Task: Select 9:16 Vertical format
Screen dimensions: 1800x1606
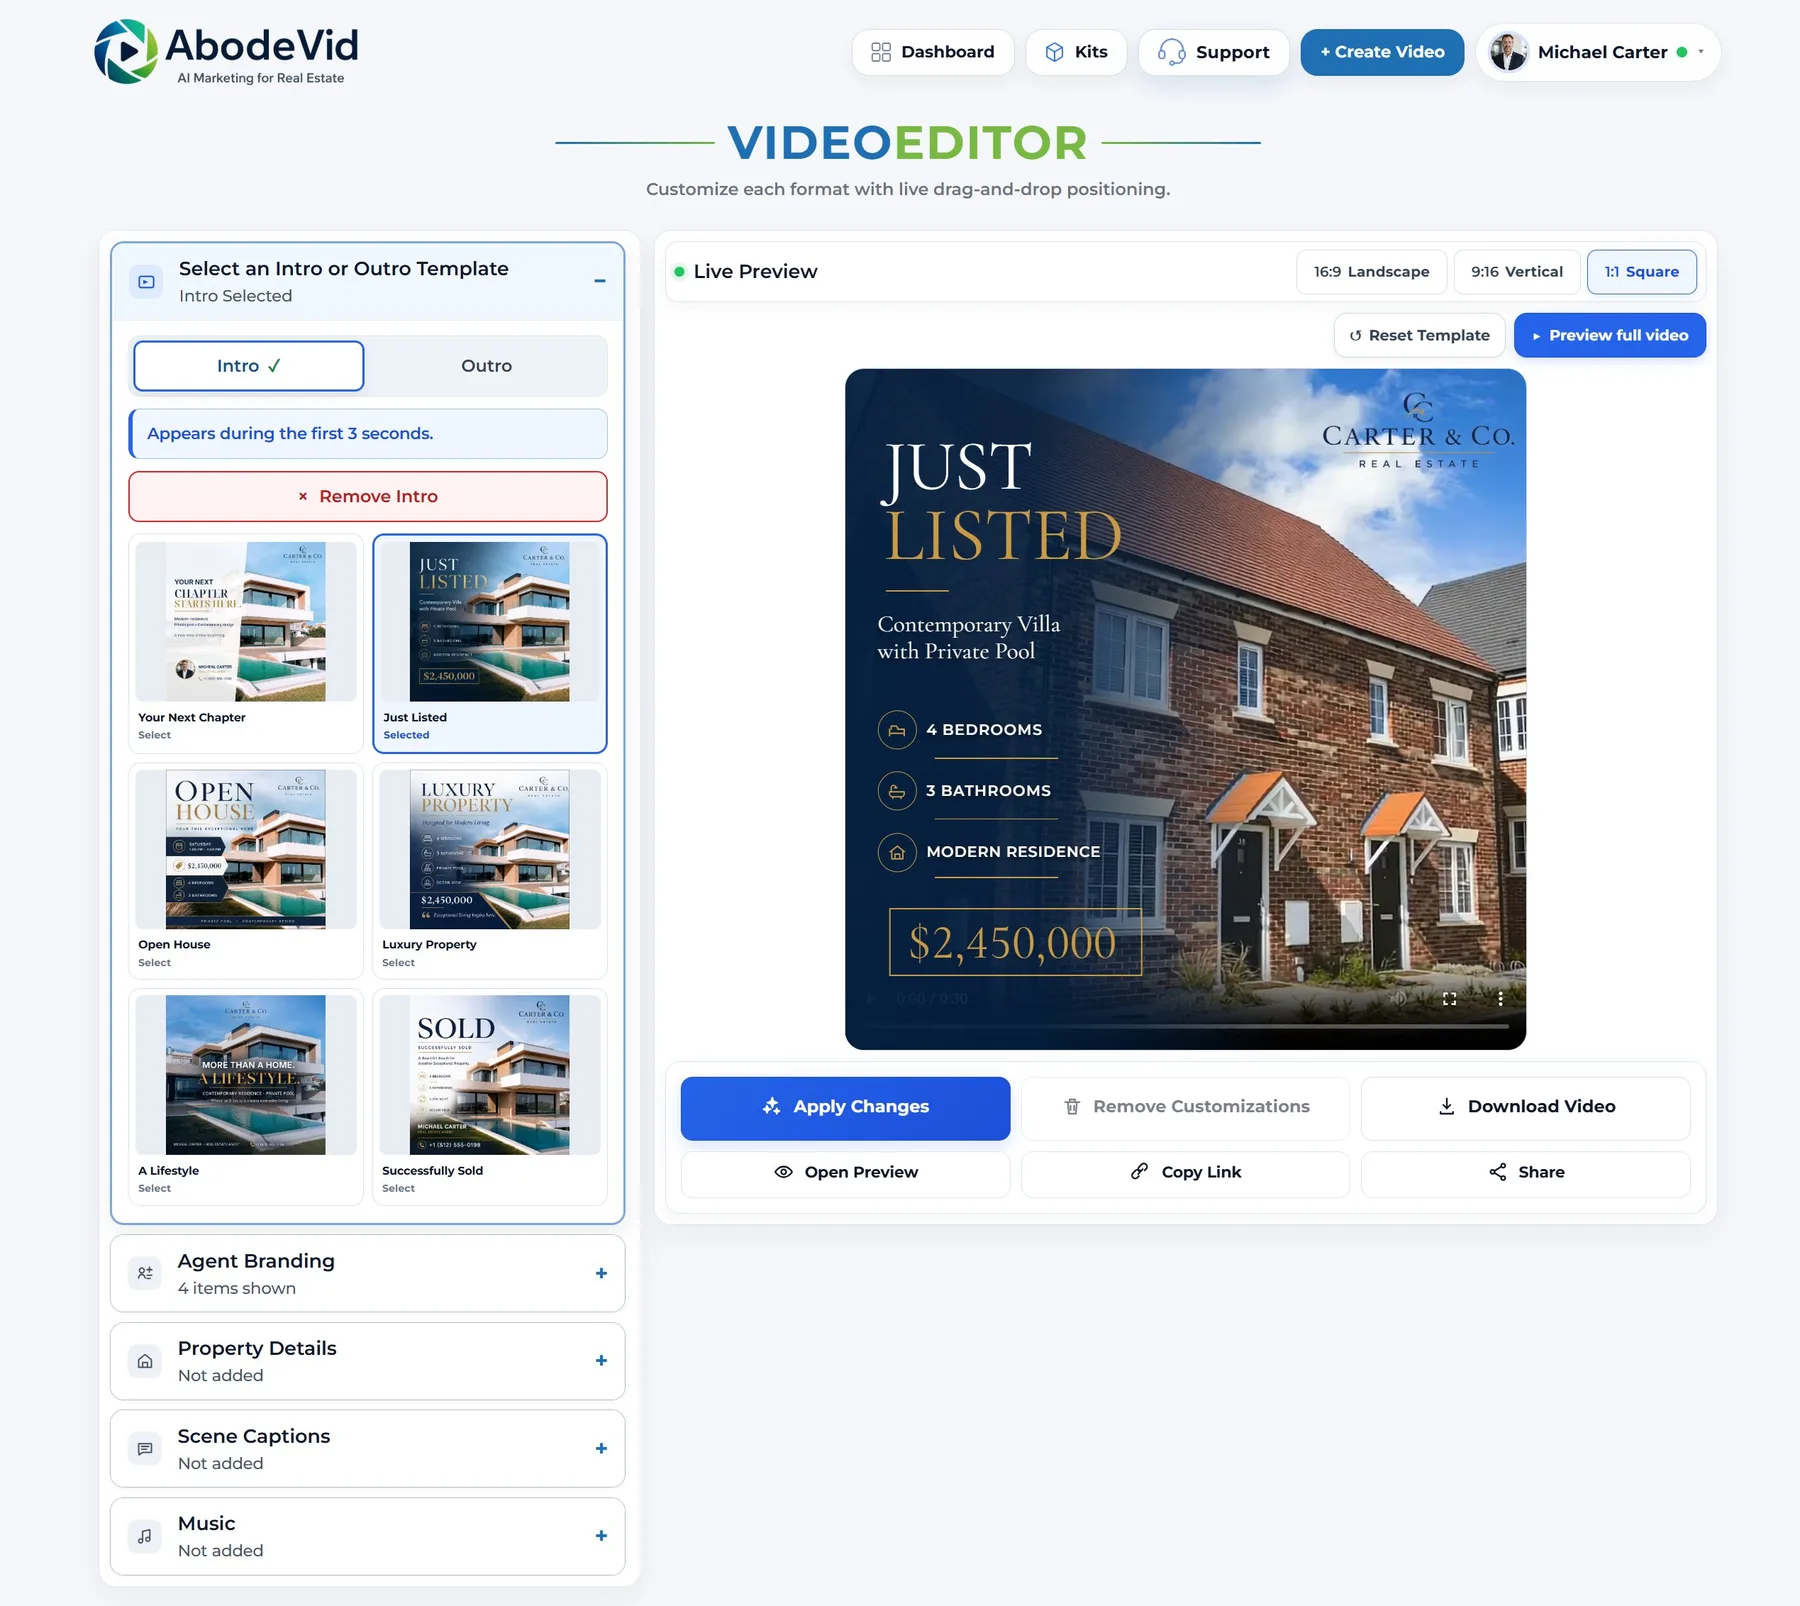Action: click(x=1516, y=272)
